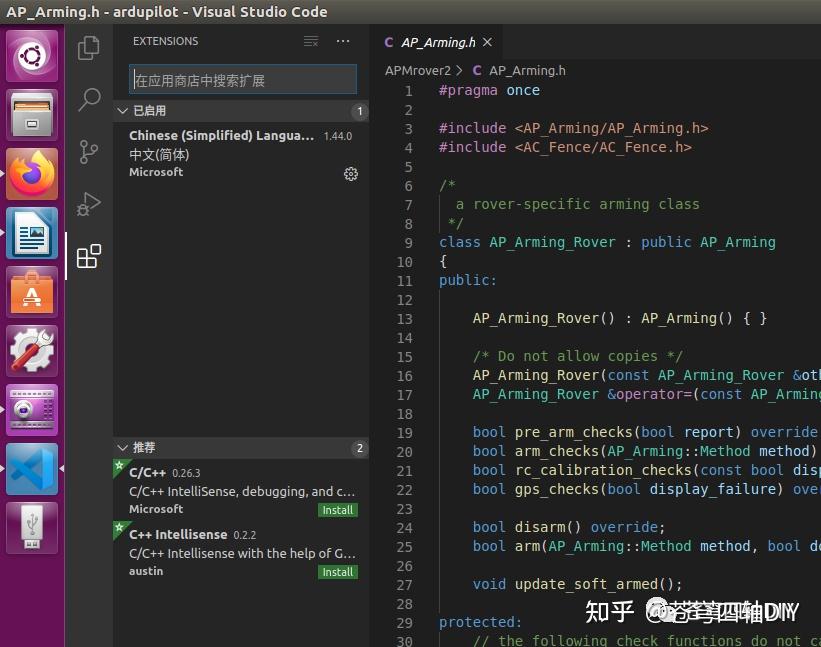Focus the extension marketplace search box
This screenshot has height=647, width=821.
pos(243,80)
